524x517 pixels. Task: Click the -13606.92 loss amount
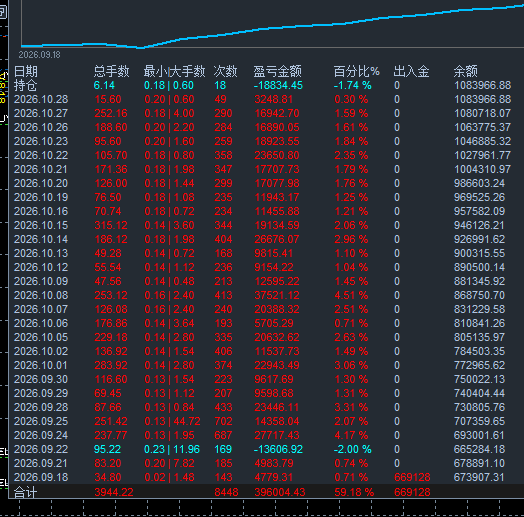point(278,449)
